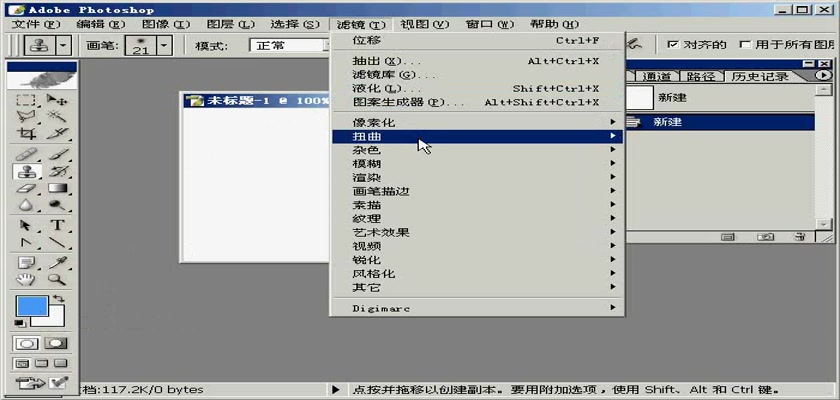Screen dimensions: 840x400
Task: Select the Slice tool
Action: pyautogui.click(x=56, y=133)
